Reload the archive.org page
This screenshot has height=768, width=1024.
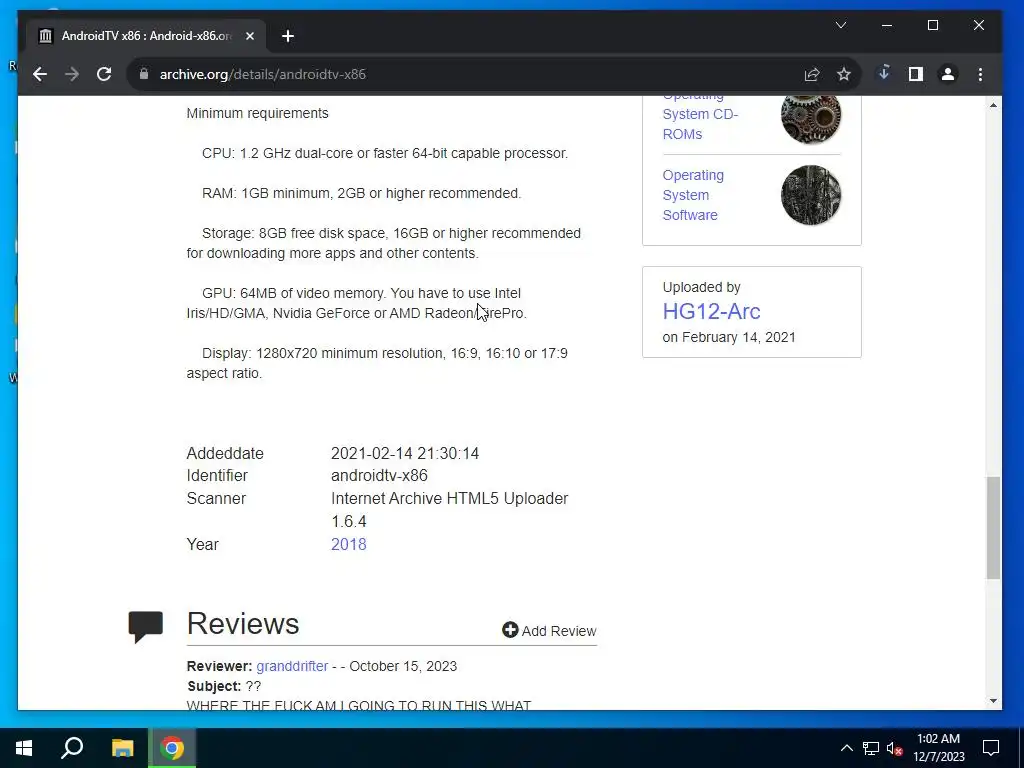tap(104, 74)
